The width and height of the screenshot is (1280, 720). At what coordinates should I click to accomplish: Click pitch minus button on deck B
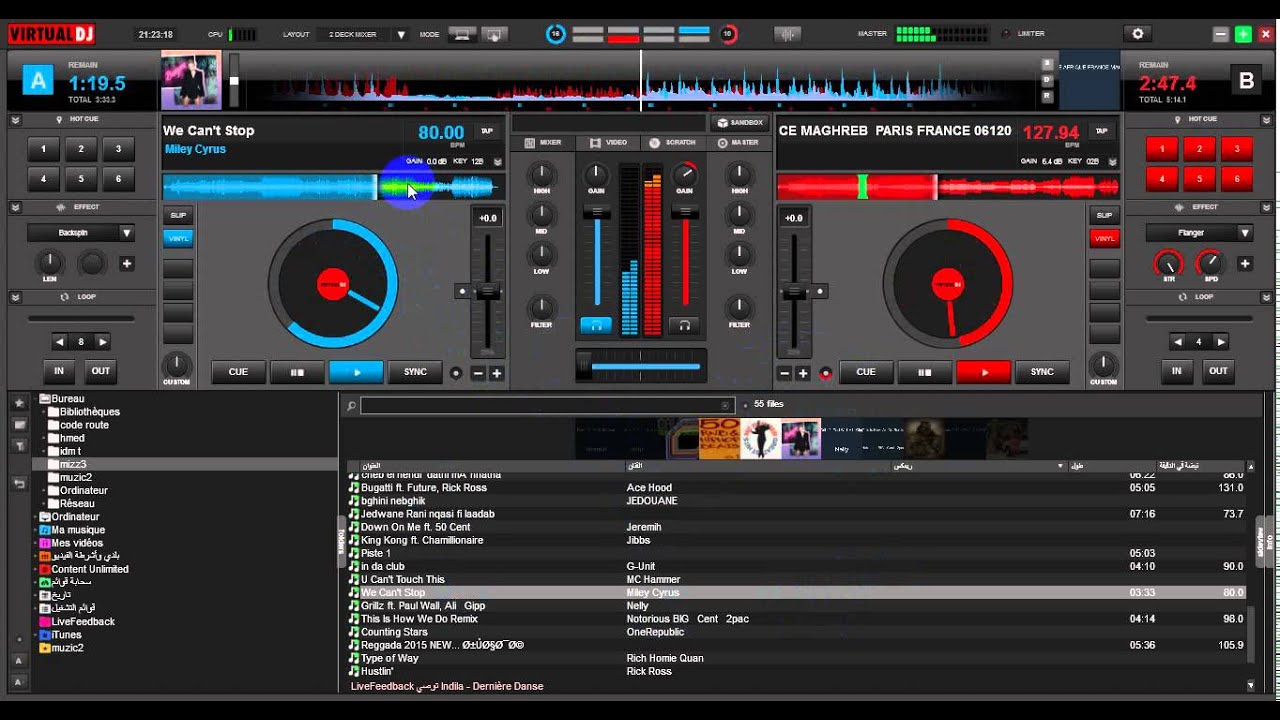click(785, 373)
